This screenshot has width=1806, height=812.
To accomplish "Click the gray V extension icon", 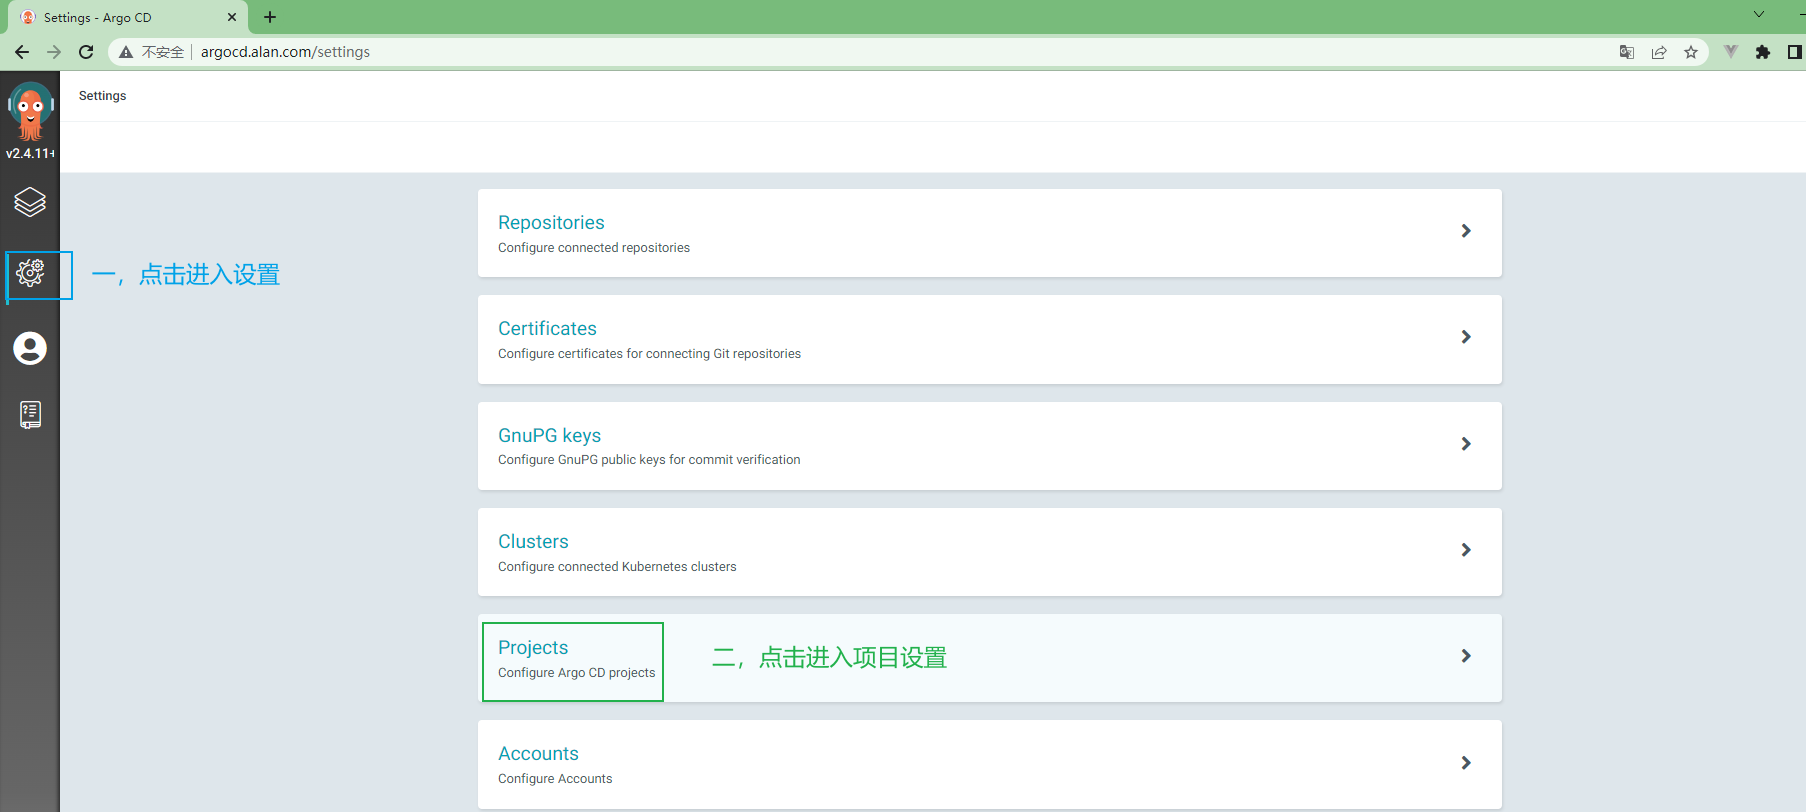I will (1731, 52).
